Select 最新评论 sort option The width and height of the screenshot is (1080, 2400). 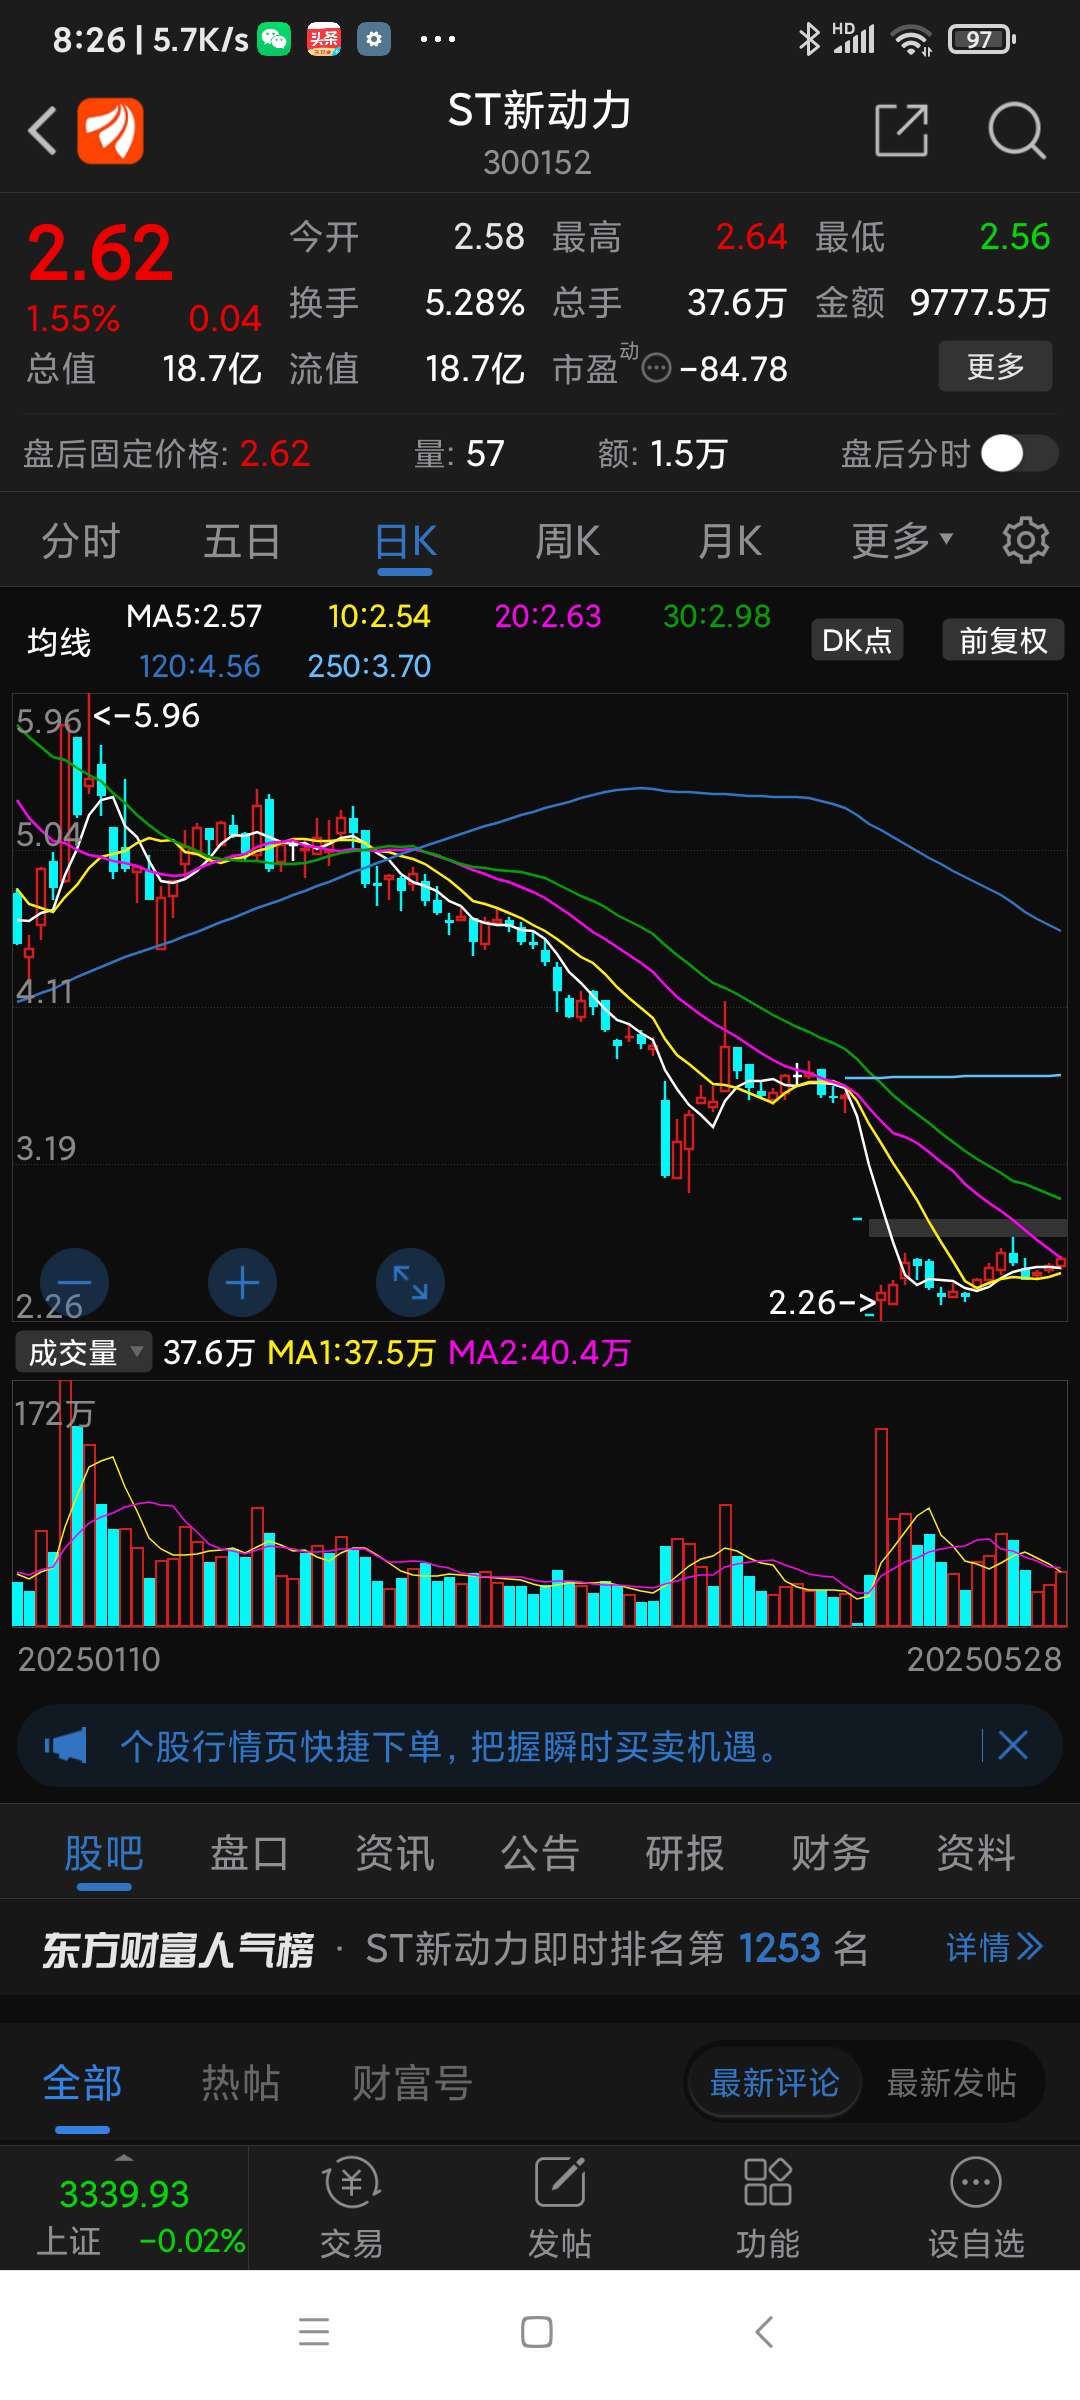(x=774, y=2084)
